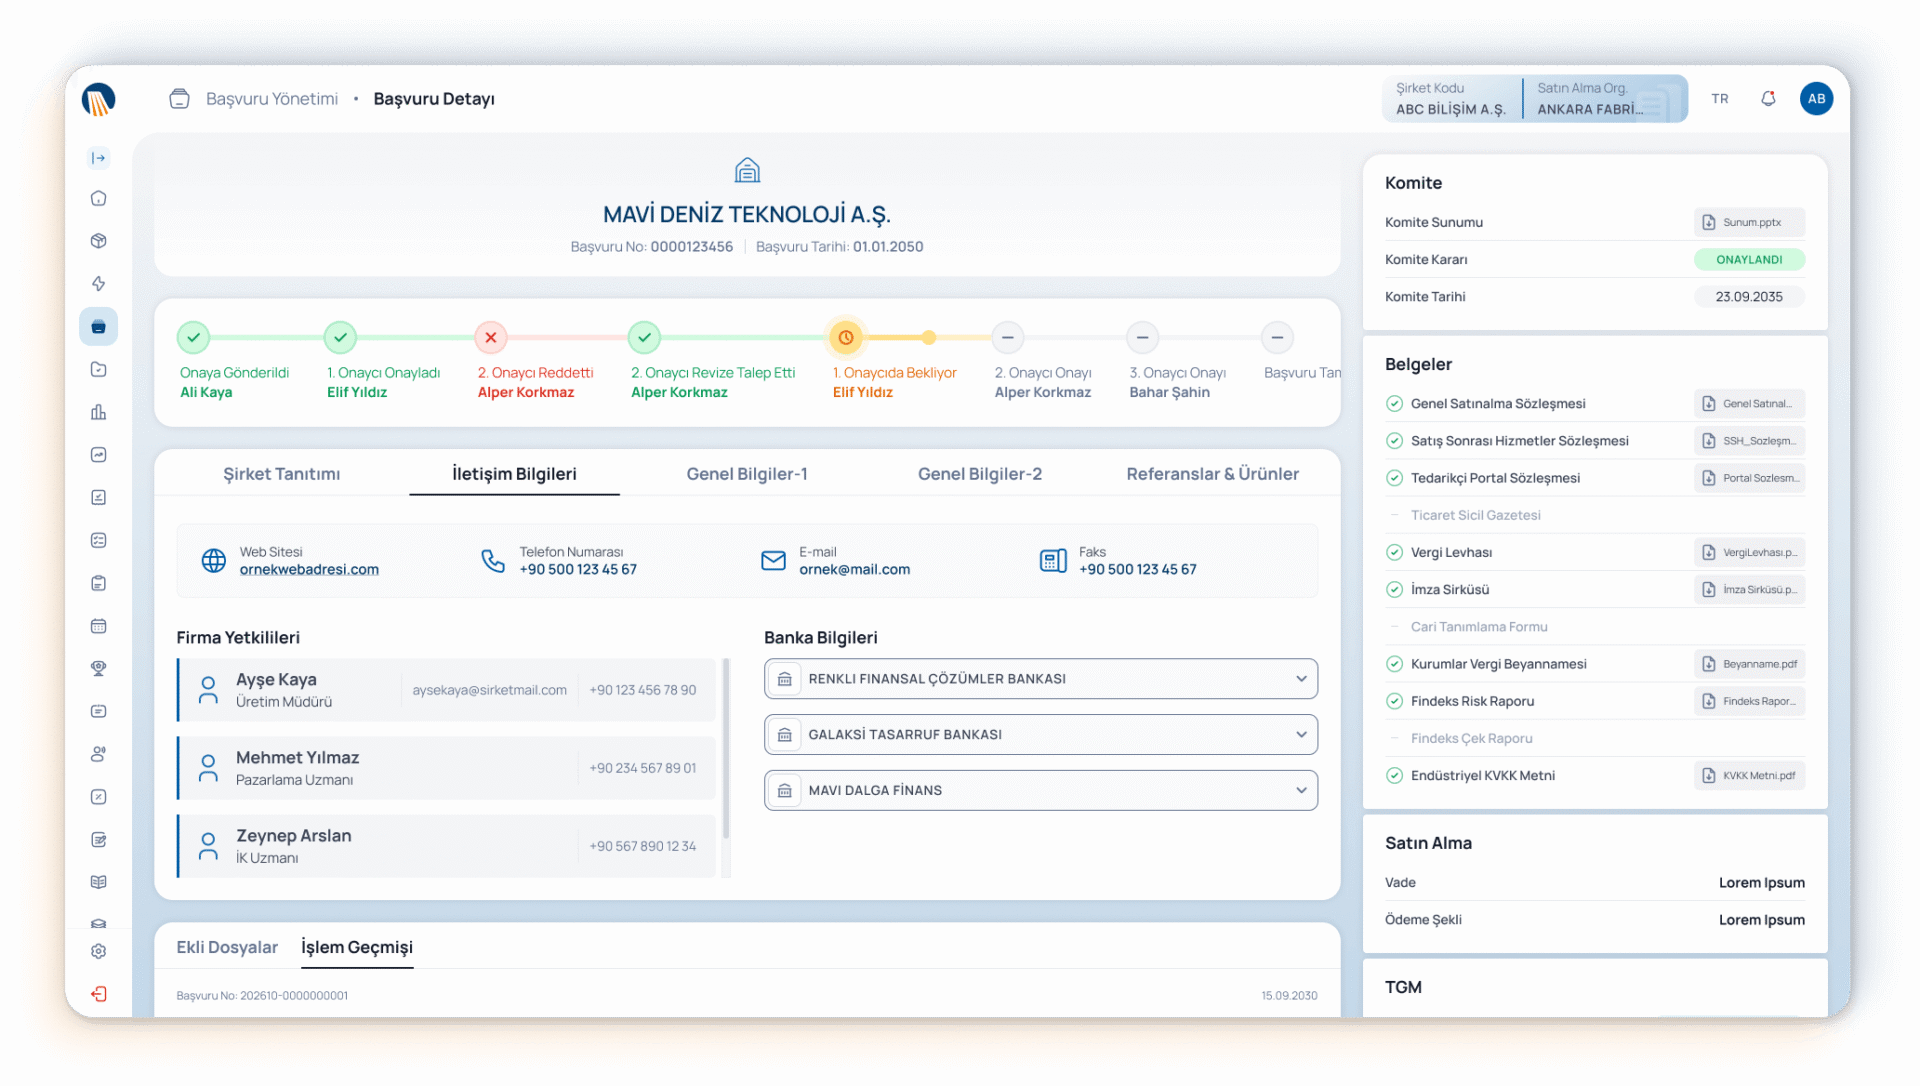The height and width of the screenshot is (1086, 1920).
Task: Expand Mavi Dalga Finans dropdown
Action: (1301, 790)
